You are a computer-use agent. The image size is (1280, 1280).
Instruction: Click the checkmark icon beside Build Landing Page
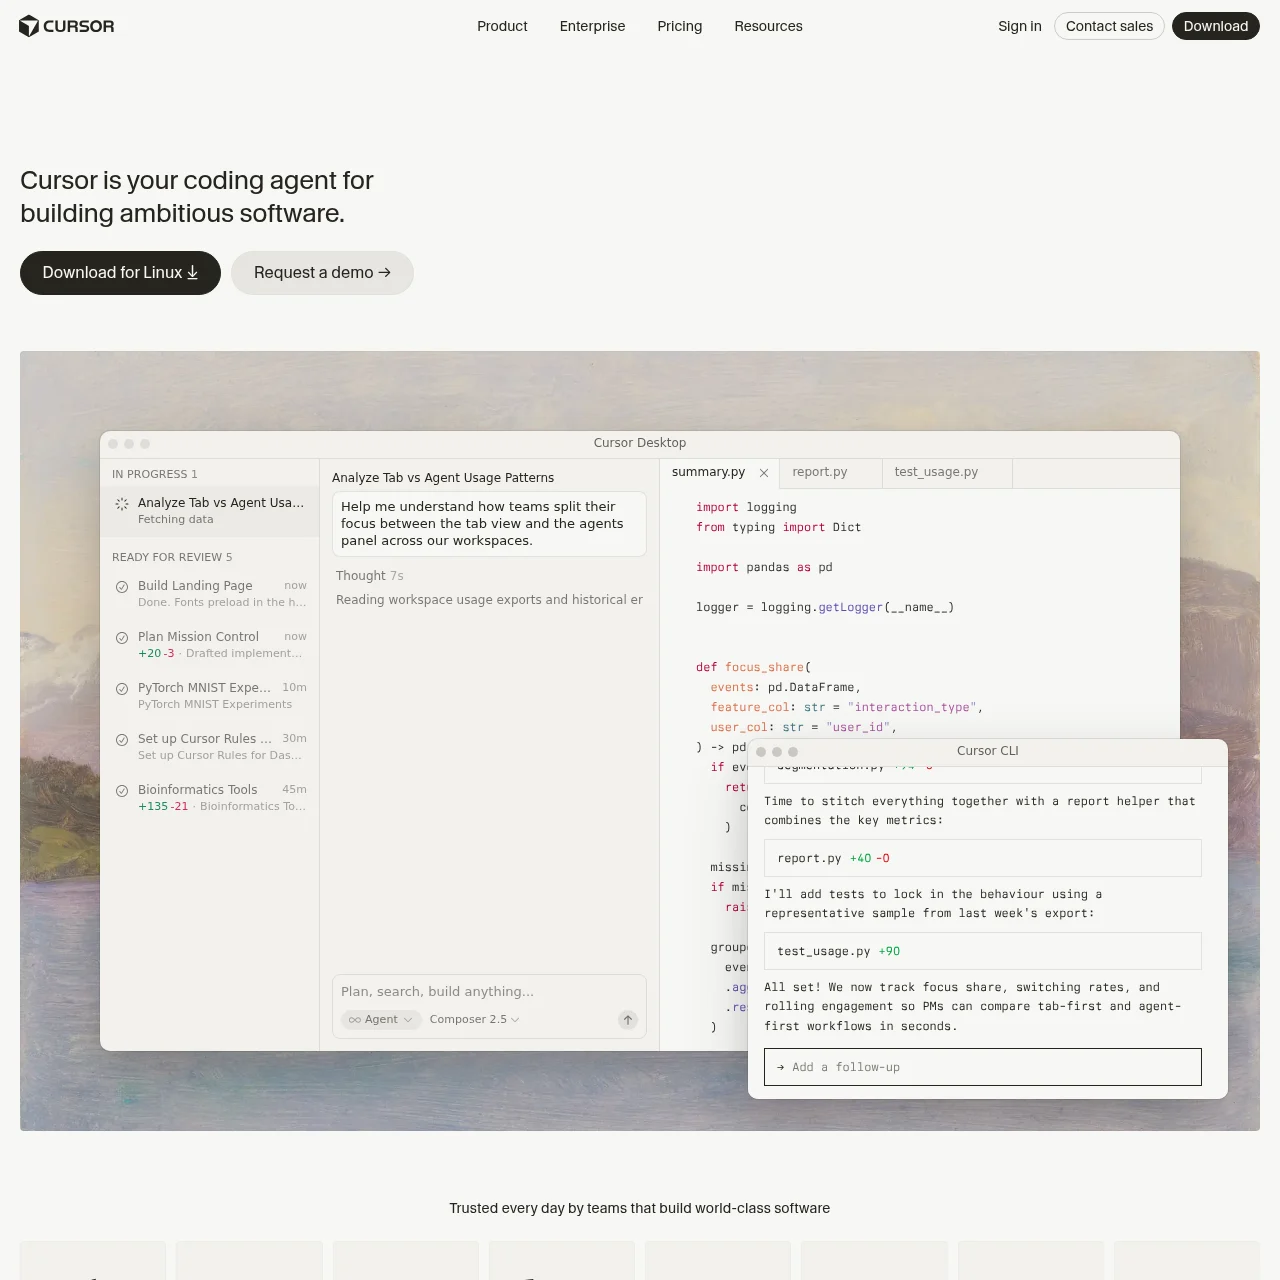click(x=122, y=587)
